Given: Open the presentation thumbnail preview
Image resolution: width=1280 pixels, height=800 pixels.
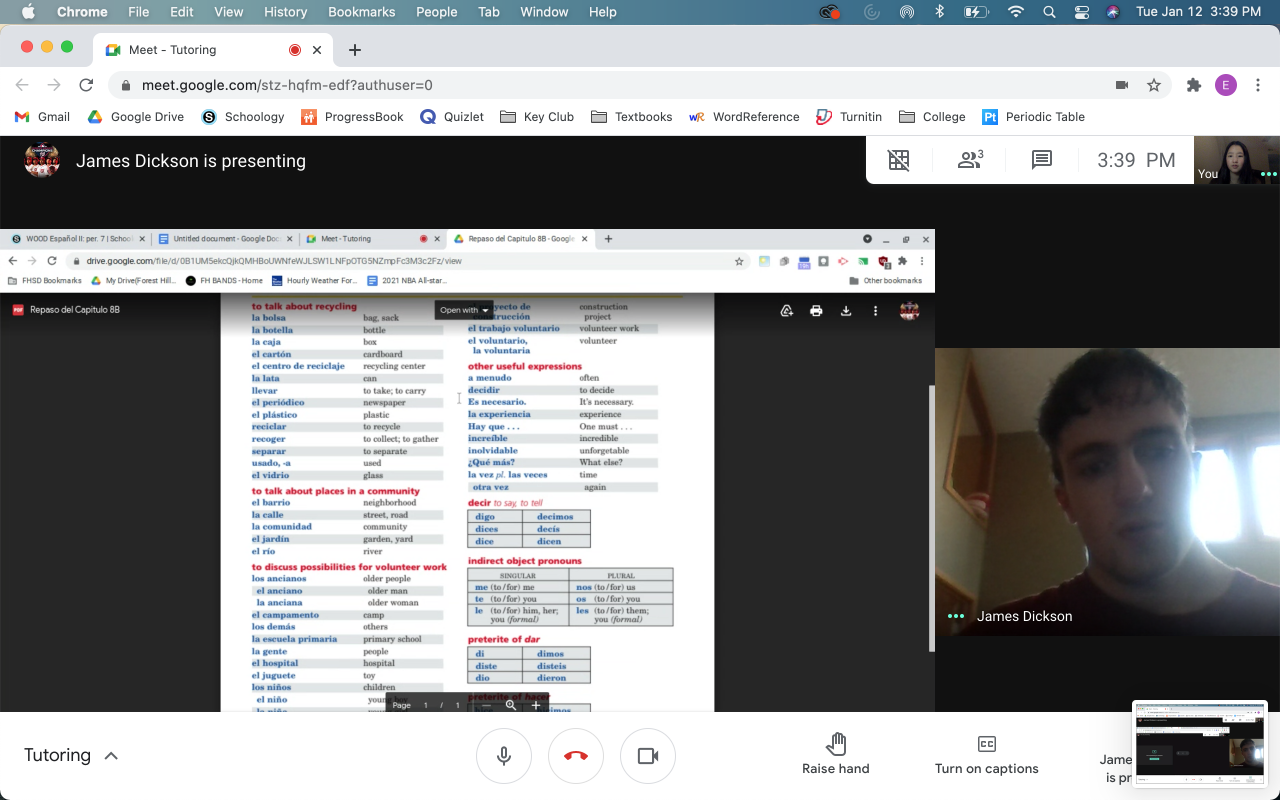Looking at the screenshot, I should (x=1200, y=743).
